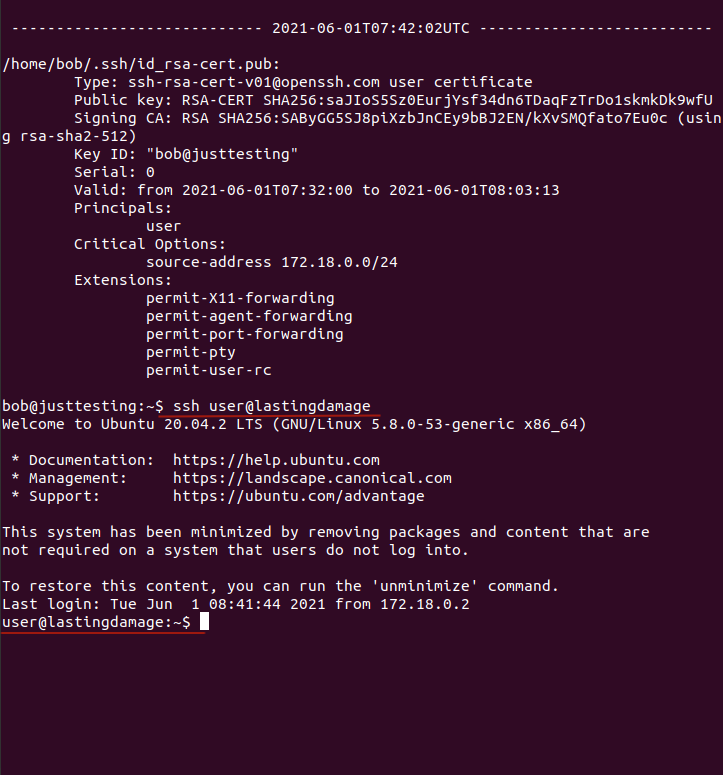The image size is (723, 775).
Task: Click the principal name user
Action: [164, 226]
